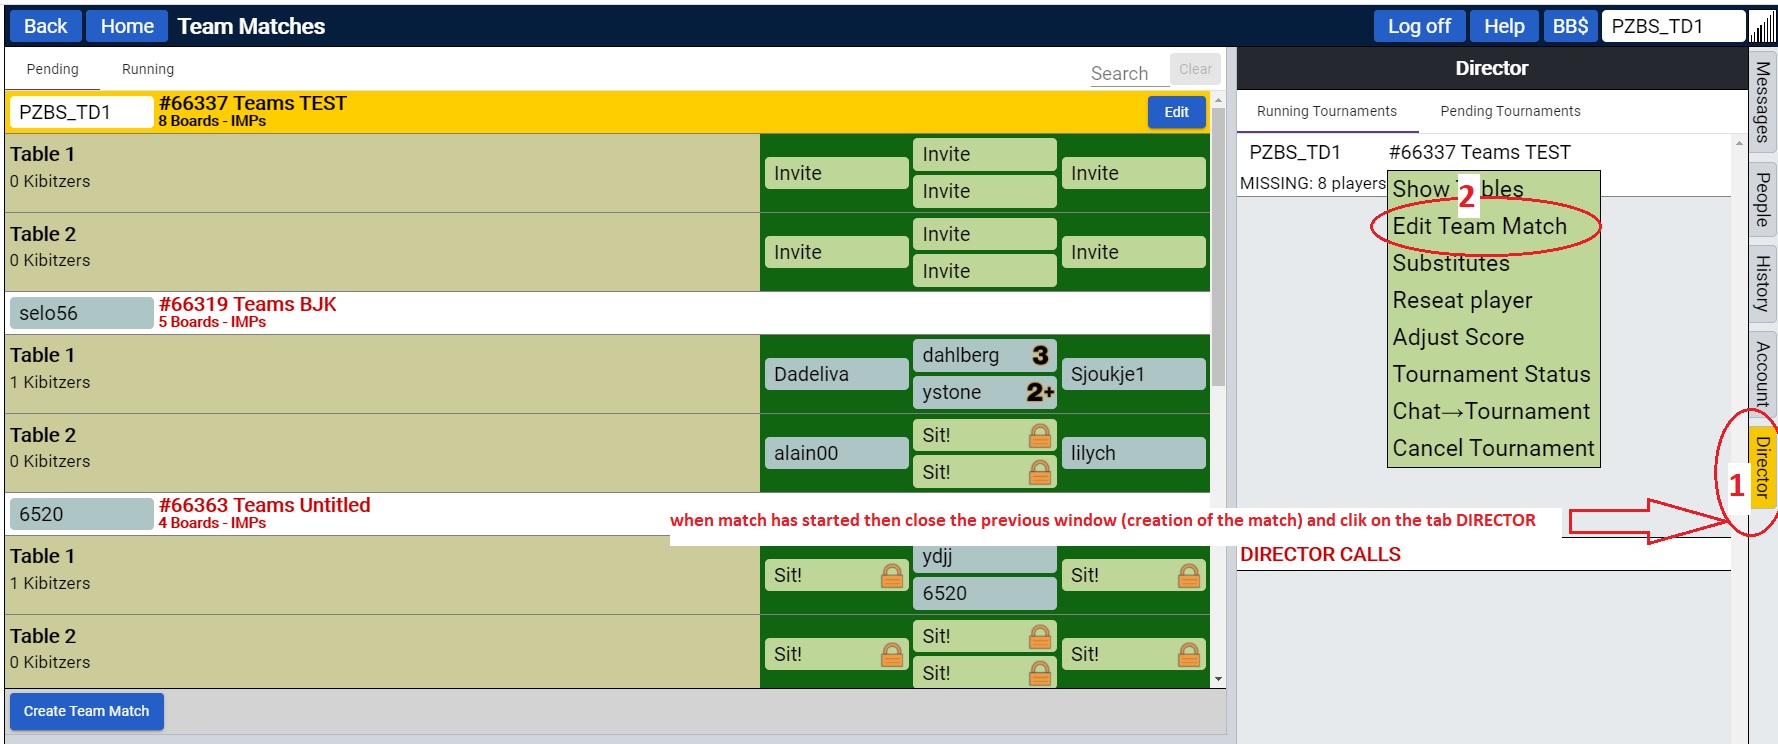
Task: Open the Account side tab
Action: [1762, 373]
